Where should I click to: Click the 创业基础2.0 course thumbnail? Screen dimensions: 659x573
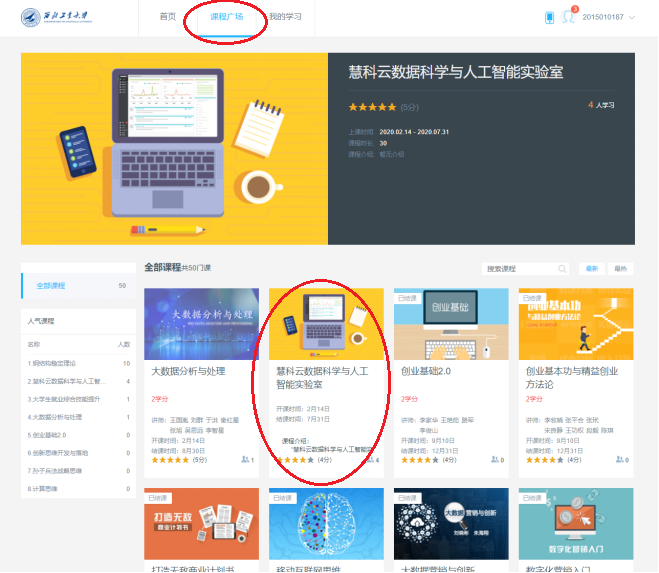point(451,324)
